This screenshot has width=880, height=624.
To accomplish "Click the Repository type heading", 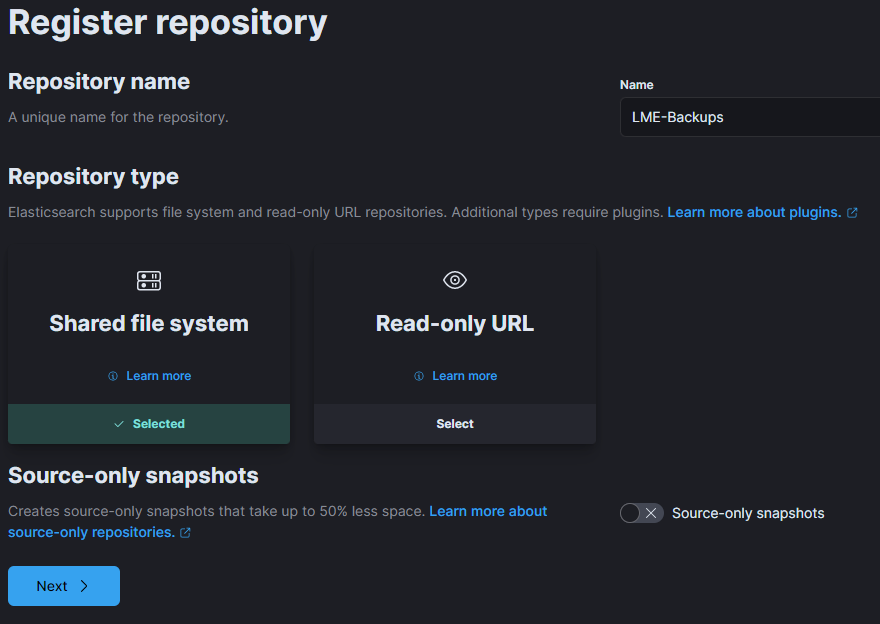I will click(x=93, y=176).
